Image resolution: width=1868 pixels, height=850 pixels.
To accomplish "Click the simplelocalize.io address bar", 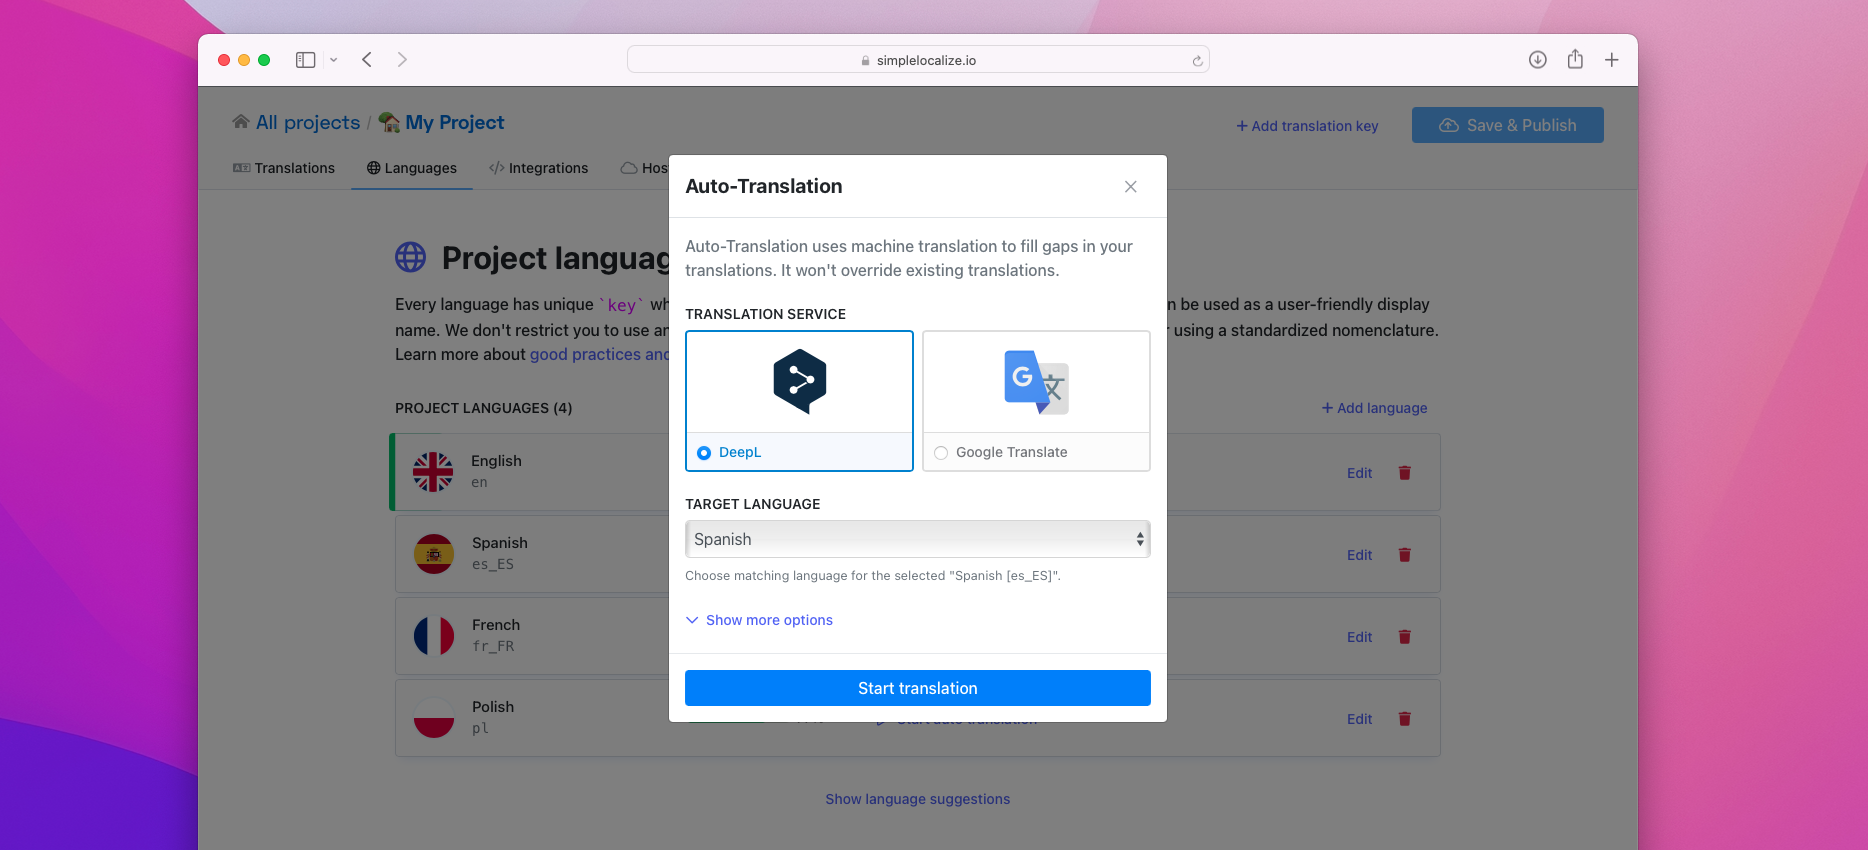I will click(x=917, y=60).
